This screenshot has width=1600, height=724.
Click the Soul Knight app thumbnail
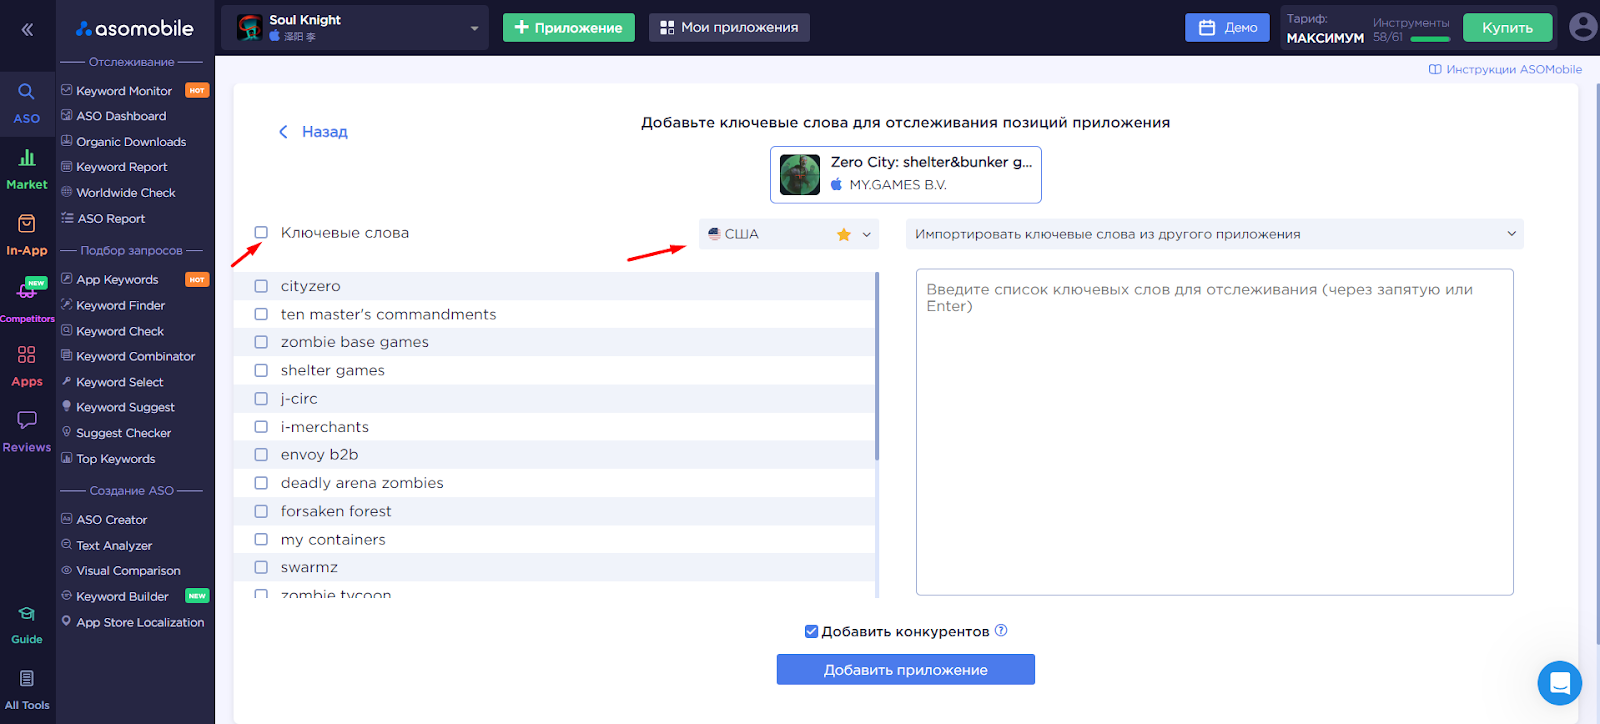pyautogui.click(x=249, y=27)
